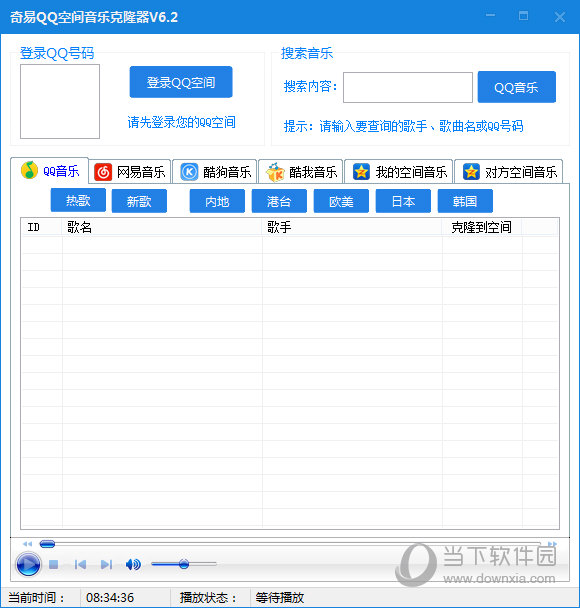Switch to the 酷我音乐 tab
Viewport: 580px width, 608px height.
[301, 172]
